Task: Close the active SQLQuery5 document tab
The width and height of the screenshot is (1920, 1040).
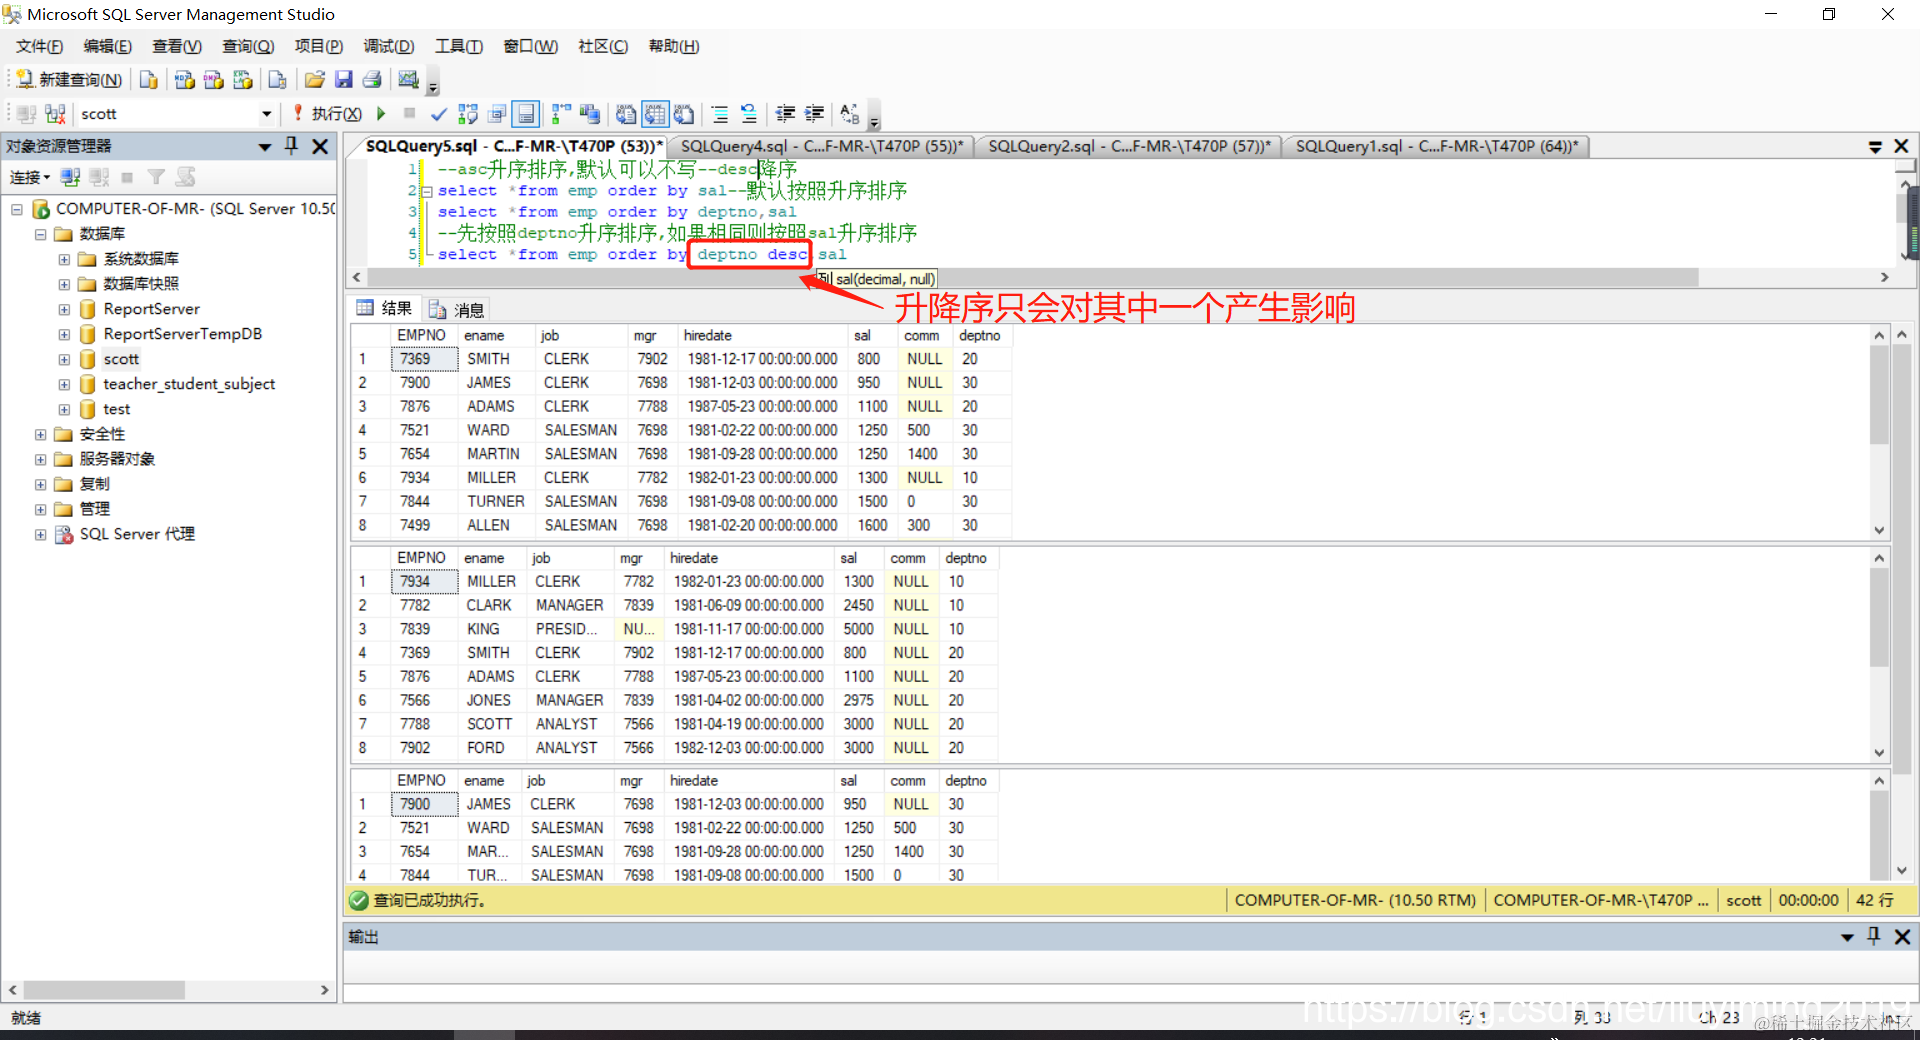Action: click(x=1901, y=146)
